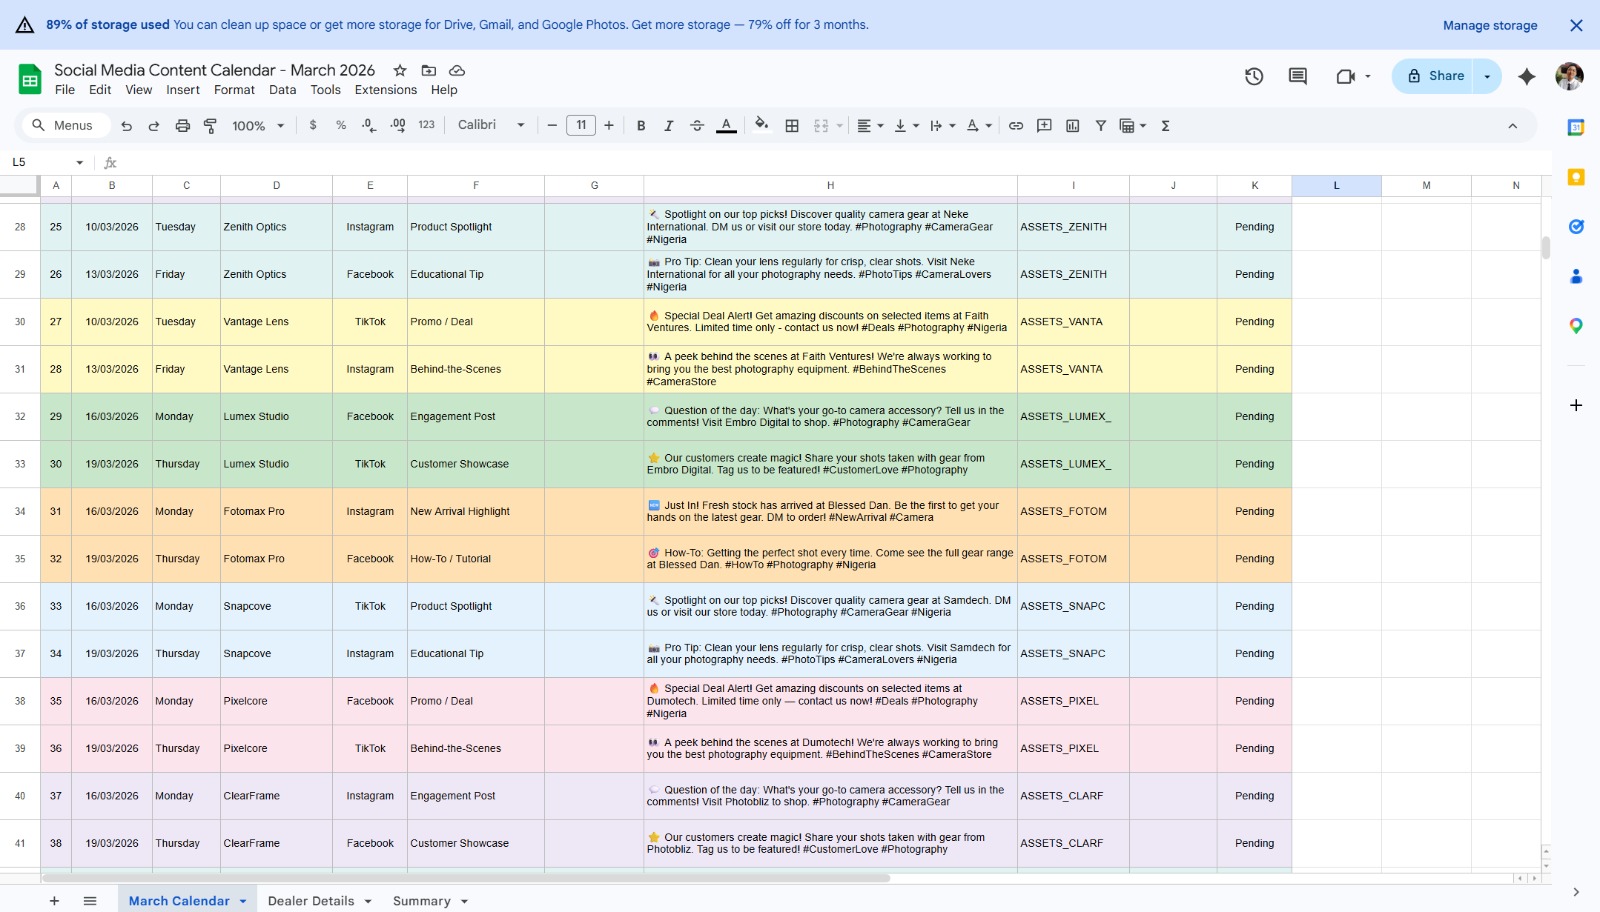Open the Google account avatar
Screen dimensions: 1600x912
1569,76
